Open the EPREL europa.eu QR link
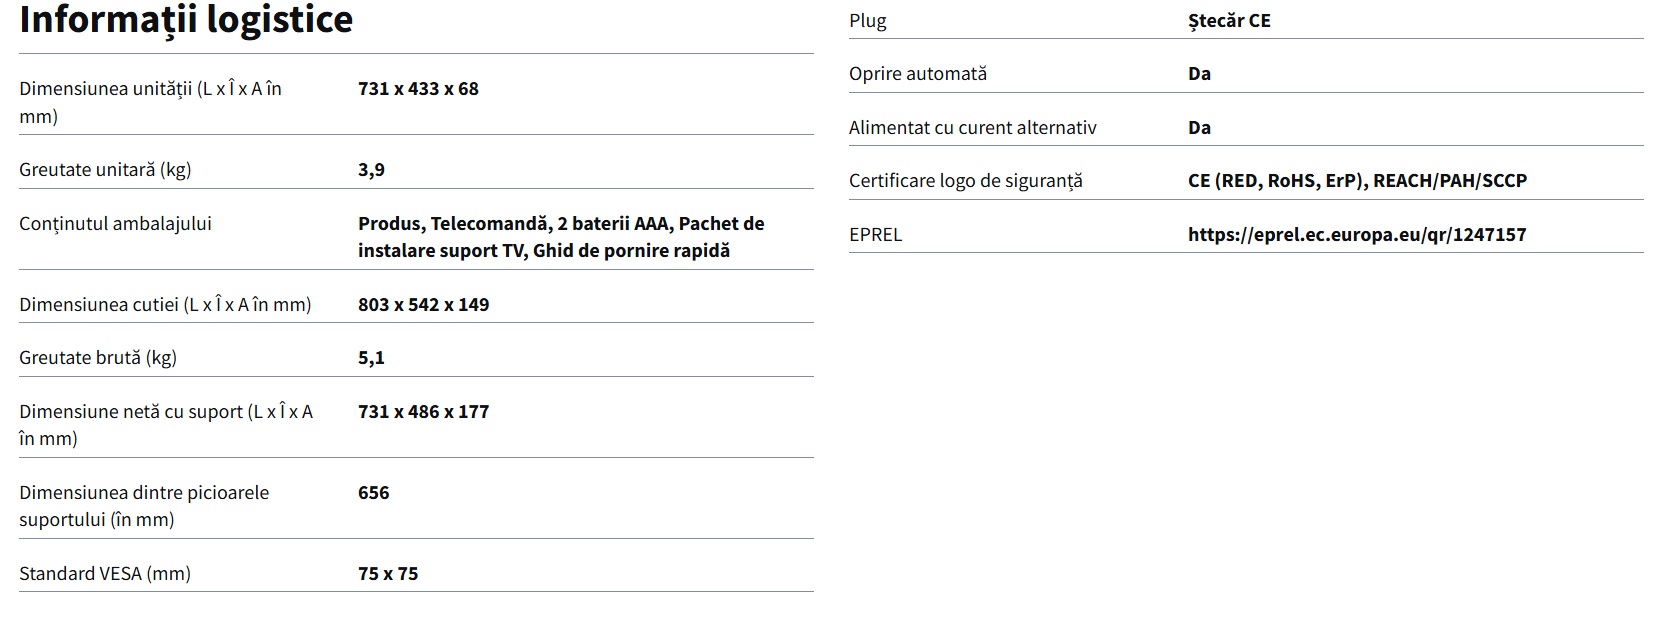This screenshot has height=636, width=1662. point(1356,235)
